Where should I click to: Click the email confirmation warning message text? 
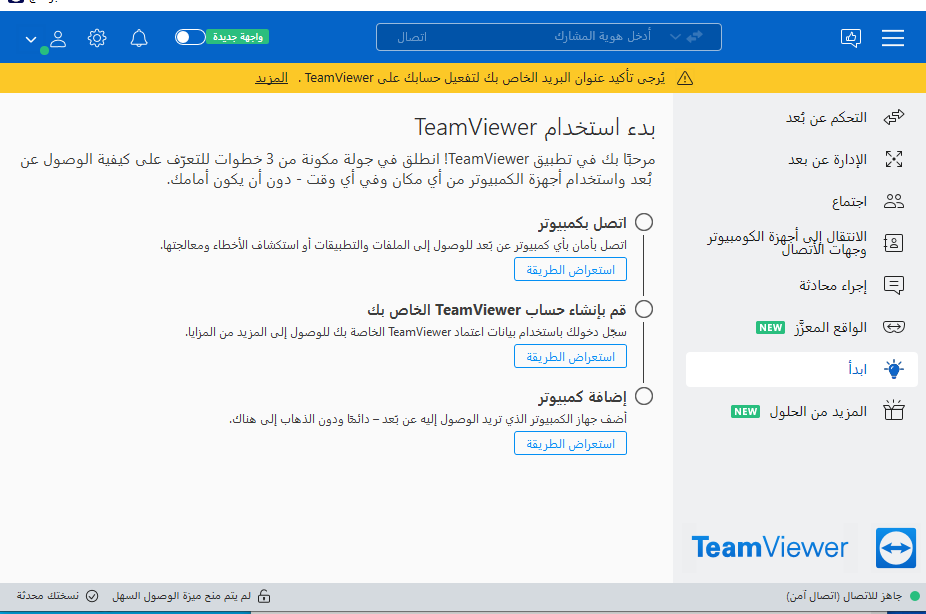click(484, 78)
